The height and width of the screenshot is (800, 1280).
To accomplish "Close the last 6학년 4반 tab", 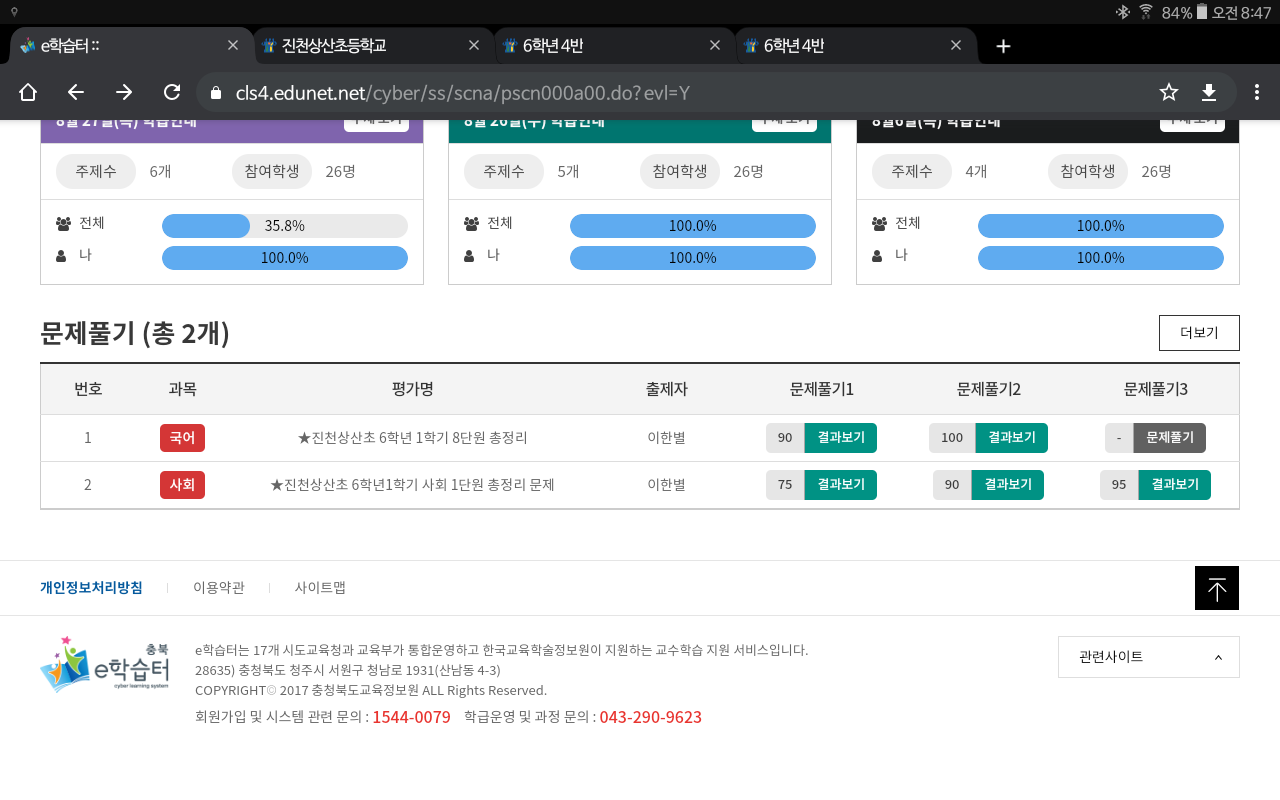I will [956, 45].
